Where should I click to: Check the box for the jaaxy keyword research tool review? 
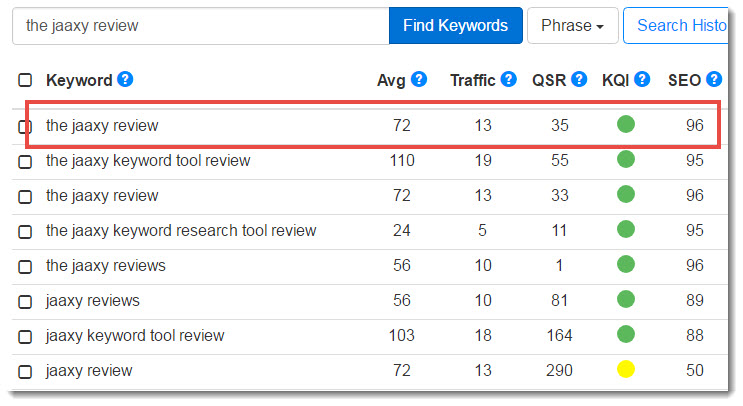(25, 232)
